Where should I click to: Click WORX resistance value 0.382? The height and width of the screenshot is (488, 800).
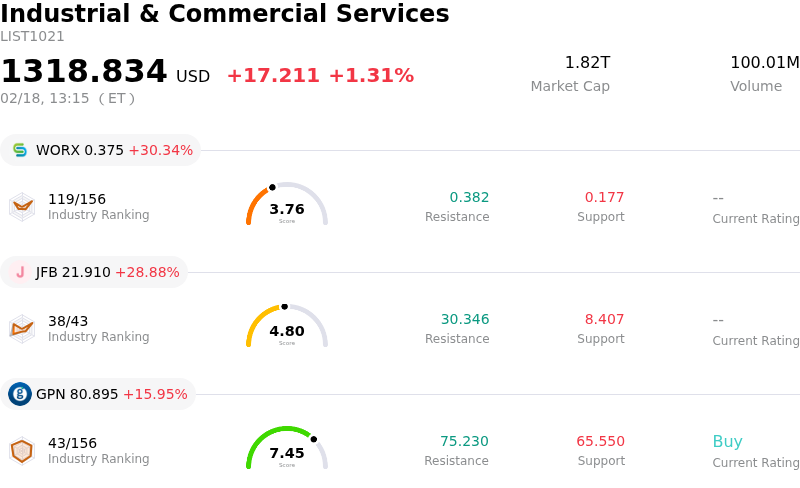(469, 198)
